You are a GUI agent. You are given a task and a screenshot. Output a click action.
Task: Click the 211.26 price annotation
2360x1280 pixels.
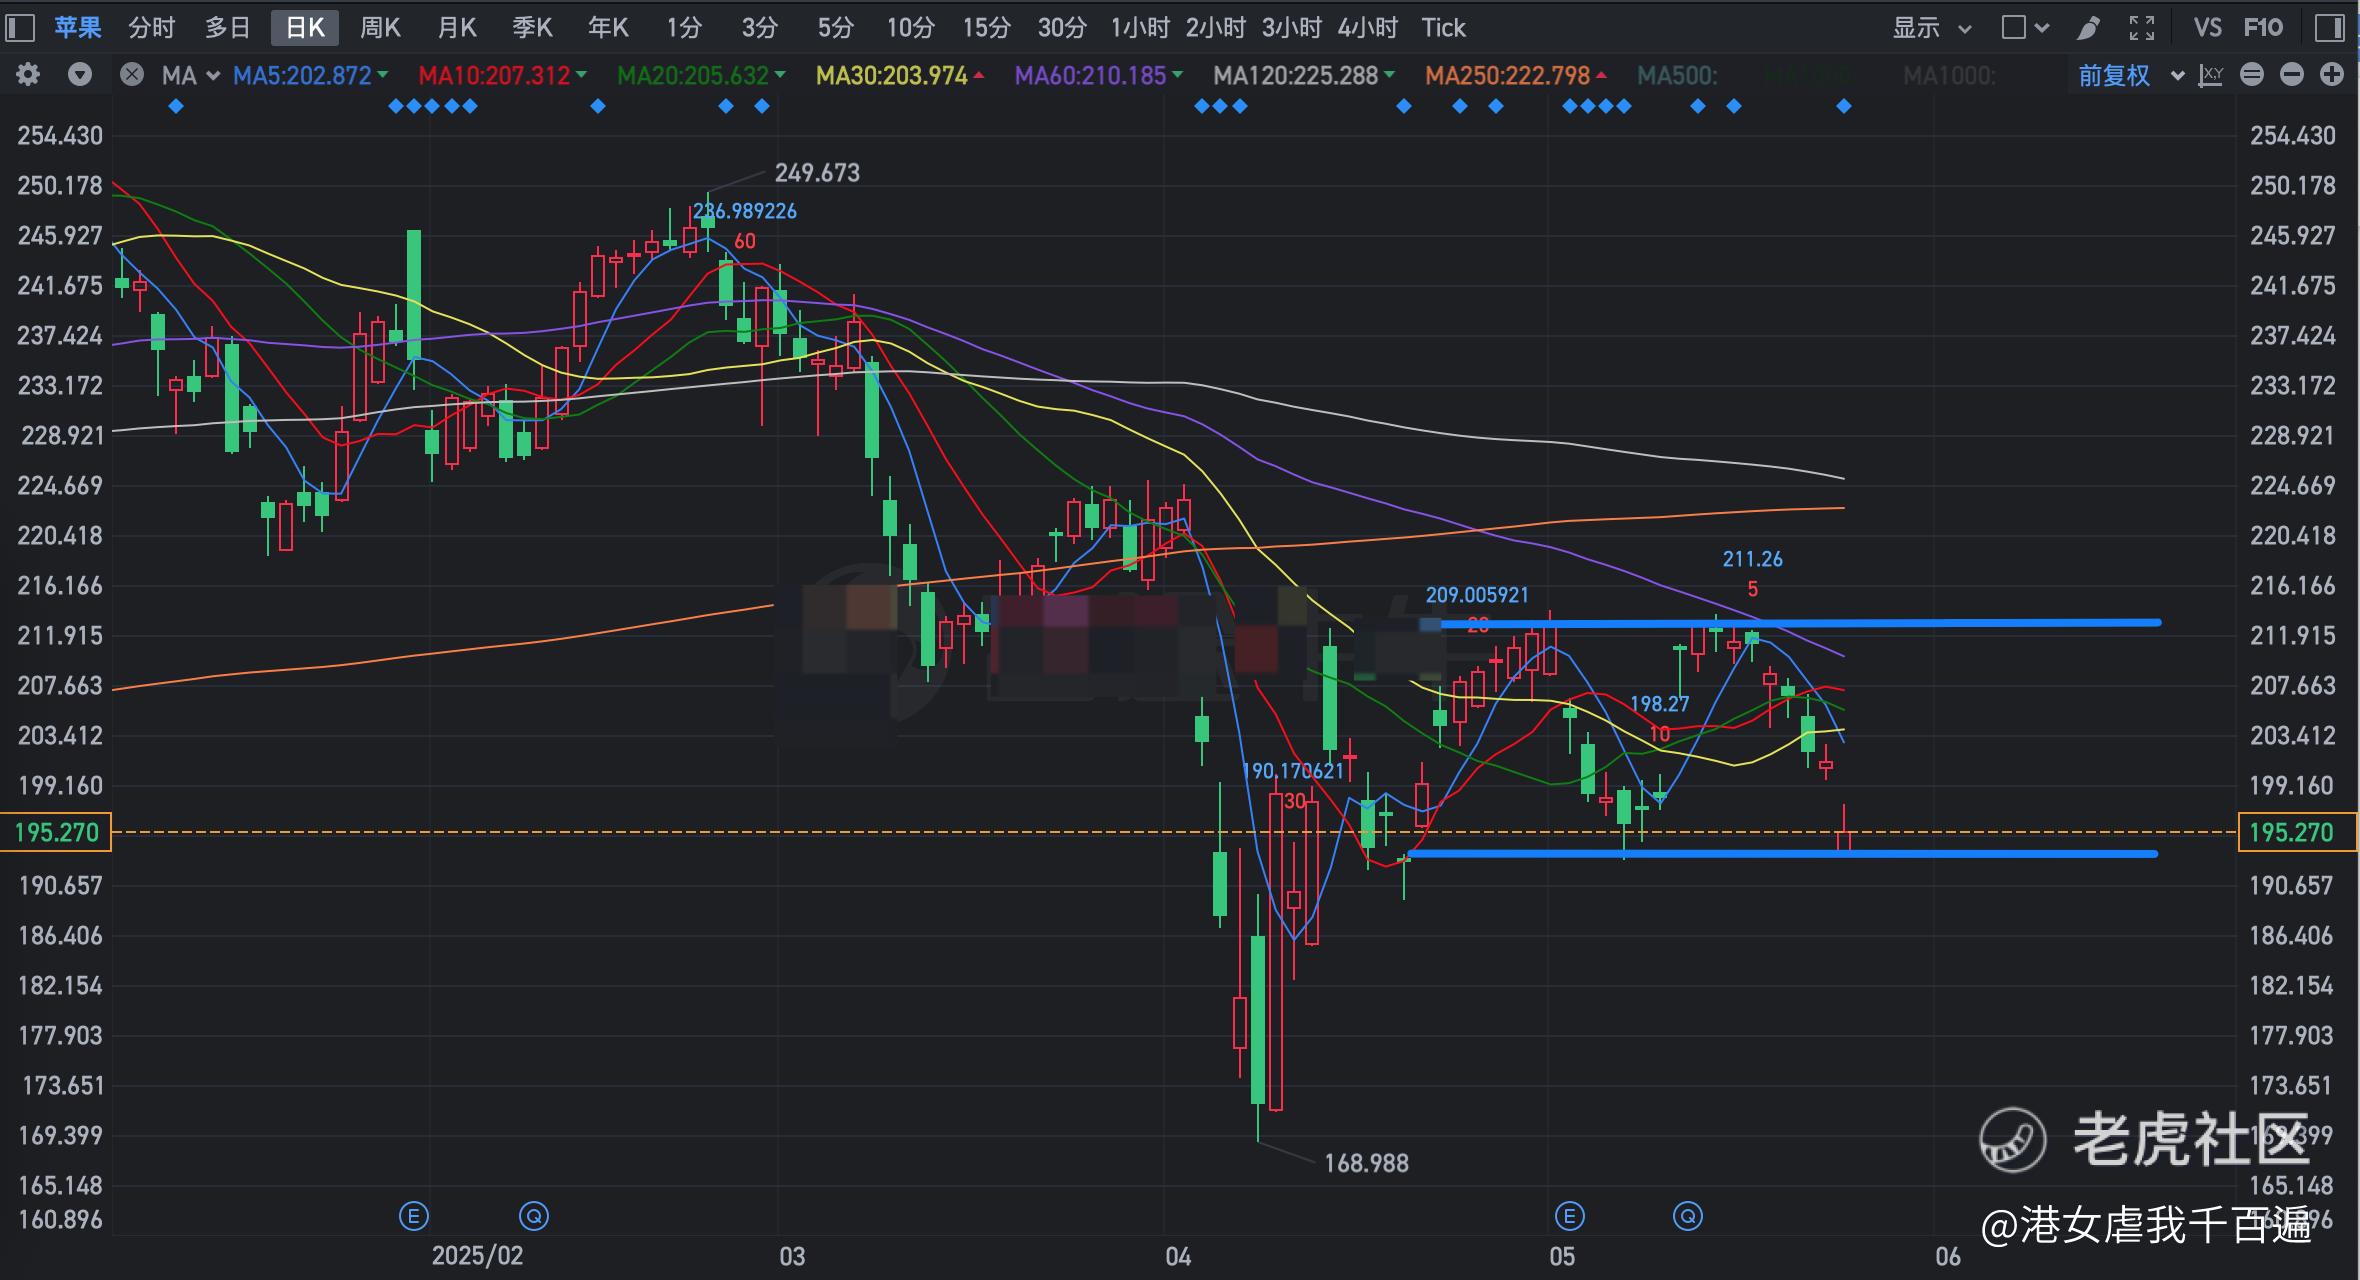1752,559
